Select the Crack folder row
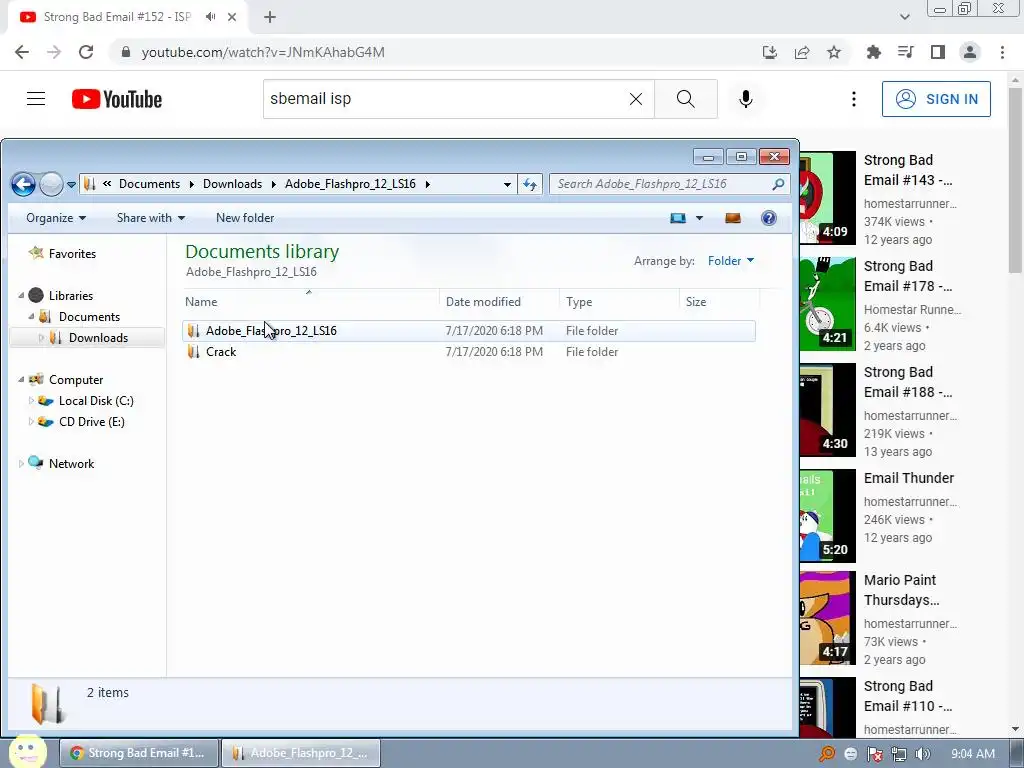 pos(469,352)
